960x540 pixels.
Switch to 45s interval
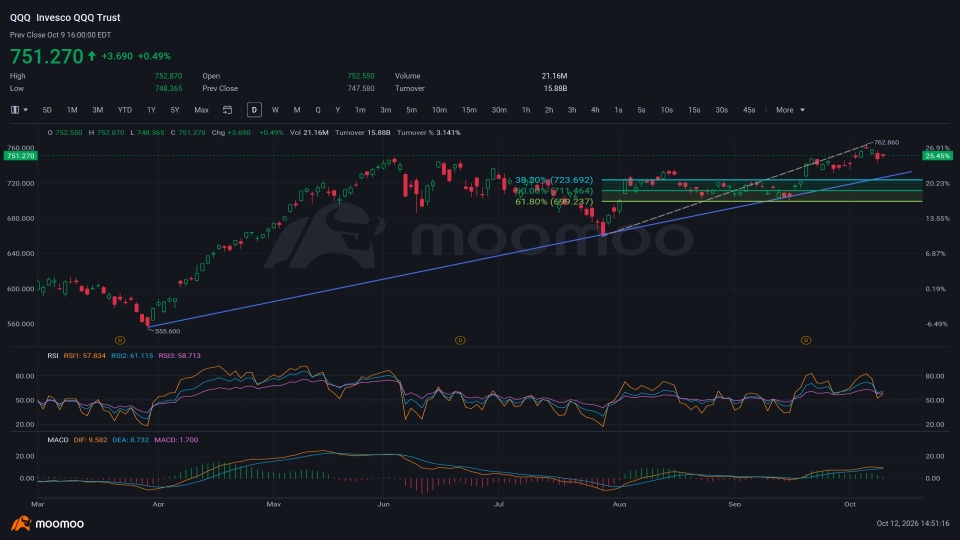[749, 110]
